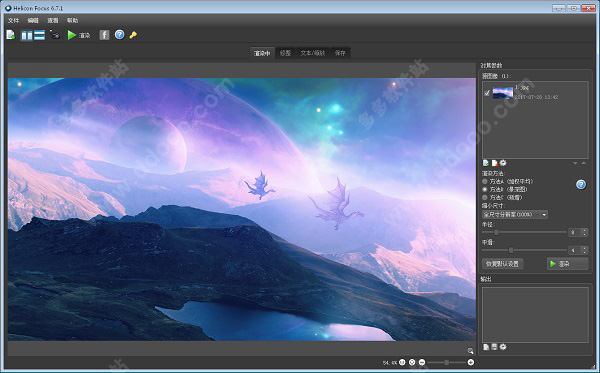The width and height of the screenshot is (600, 373).
Task: Click the 渲染 render button in side panel
Action: (x=567, y=264)
